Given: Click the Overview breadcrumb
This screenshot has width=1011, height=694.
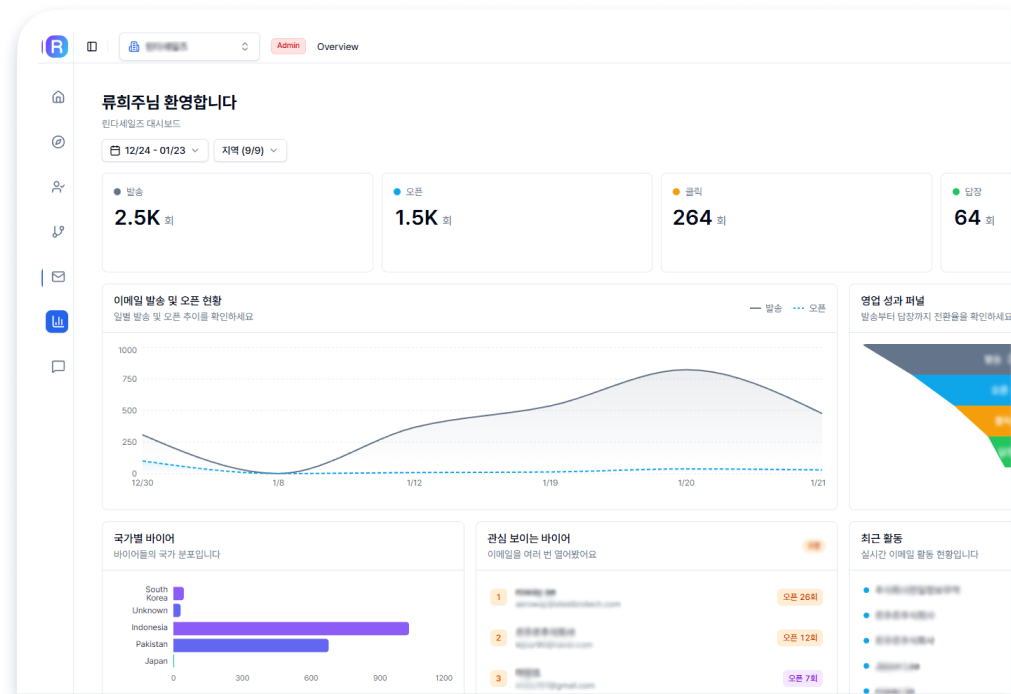Looking at the screenshot, I should pos(337,47).
